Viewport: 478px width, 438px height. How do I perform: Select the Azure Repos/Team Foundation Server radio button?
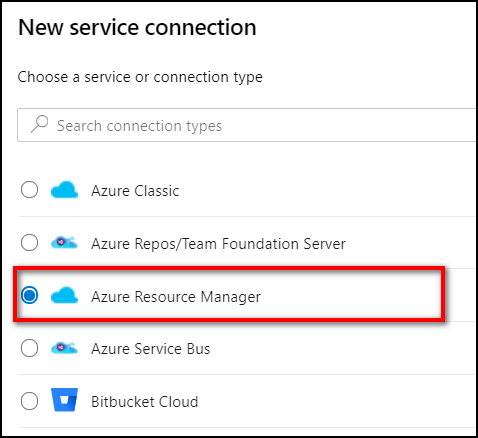pyautogui.click(x=29, y=242)
